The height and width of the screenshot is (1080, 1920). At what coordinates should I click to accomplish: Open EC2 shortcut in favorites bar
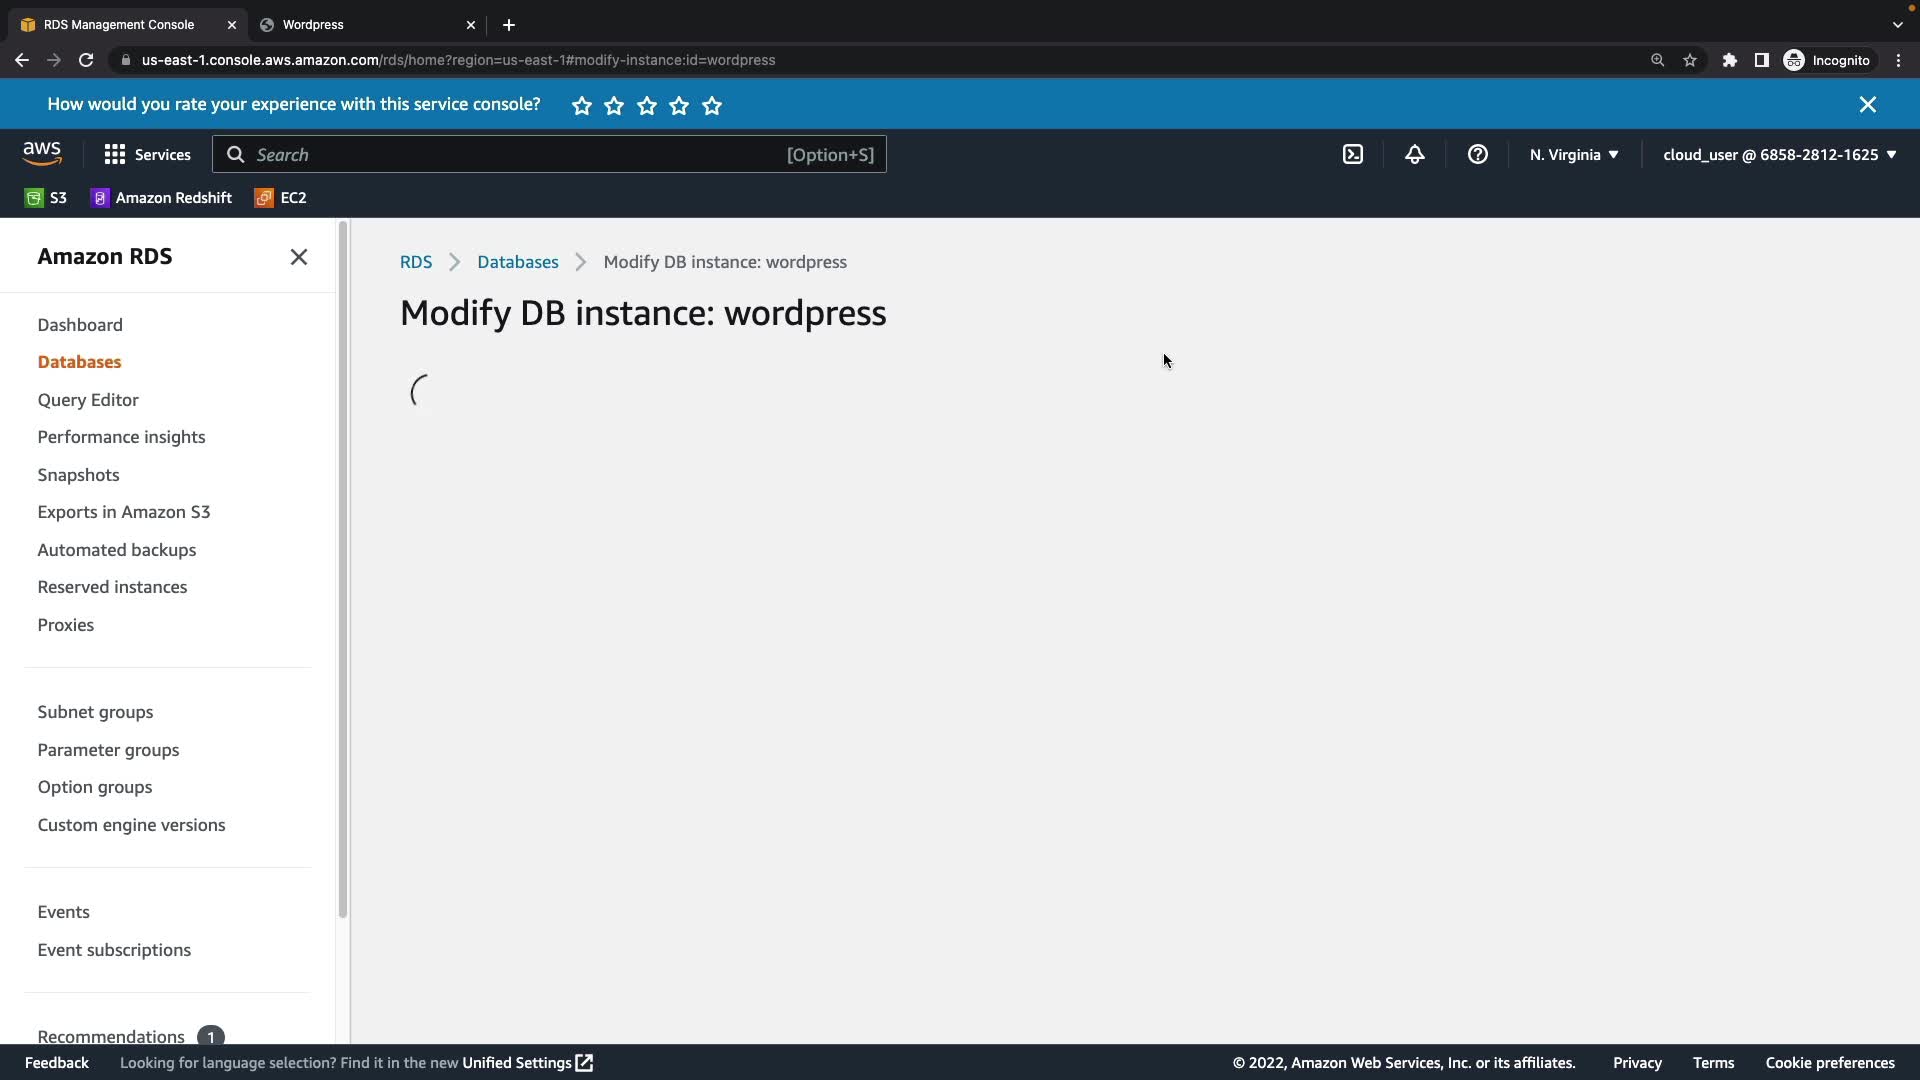click(x=281, y=198)
